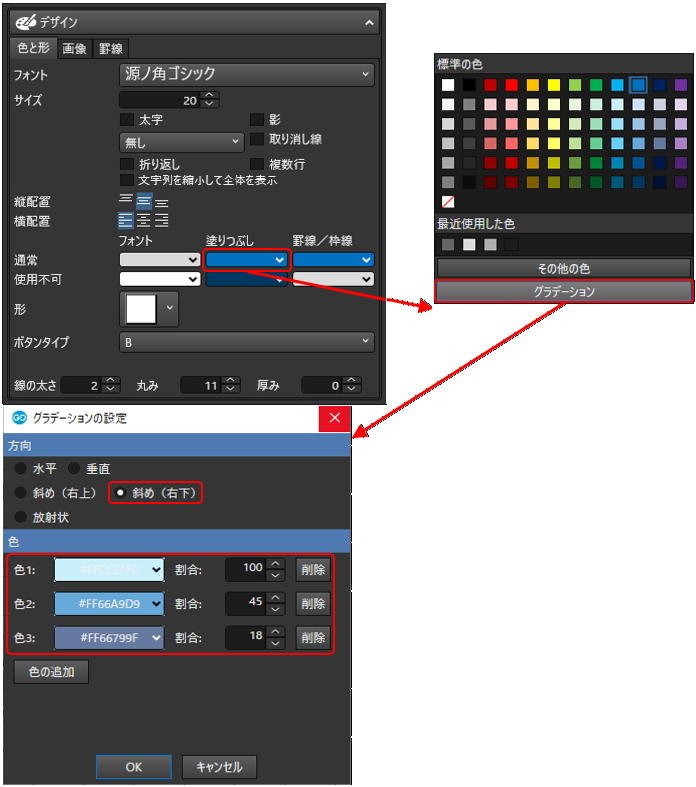Set horizontal alignment to left
Image resolution: width=696 pixels, height=787 pixels.
tap(126, 220)
